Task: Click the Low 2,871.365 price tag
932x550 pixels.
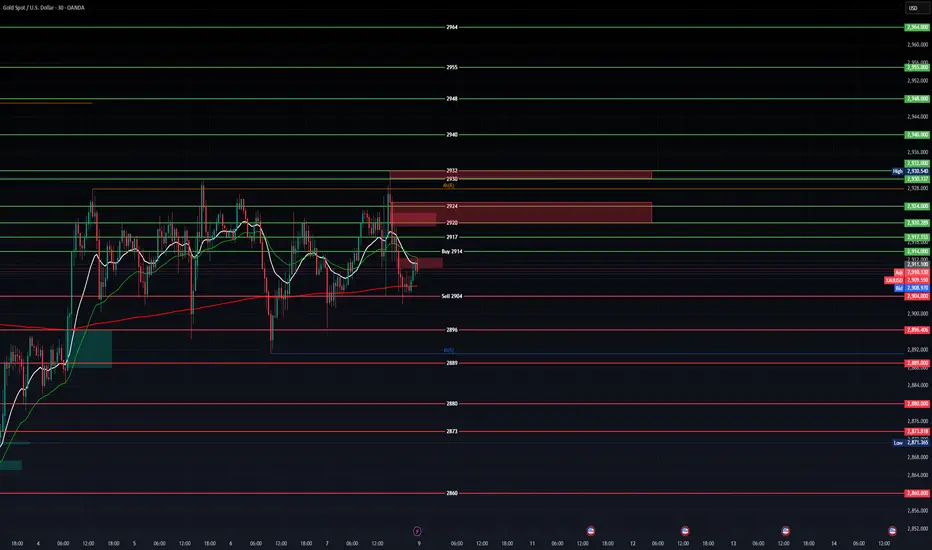Action: [911, 442]
